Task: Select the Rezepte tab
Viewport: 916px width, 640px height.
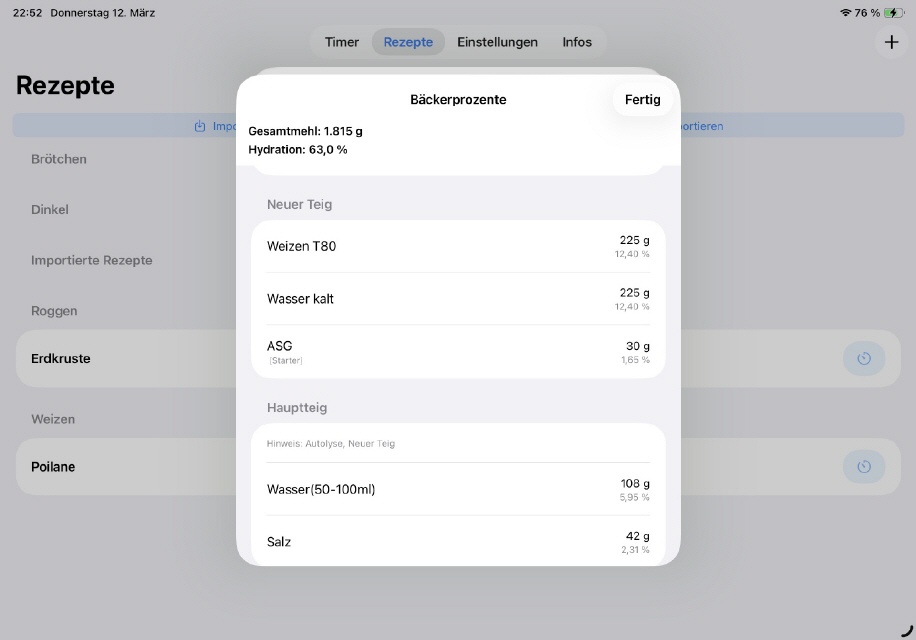Action: (408, 42)
